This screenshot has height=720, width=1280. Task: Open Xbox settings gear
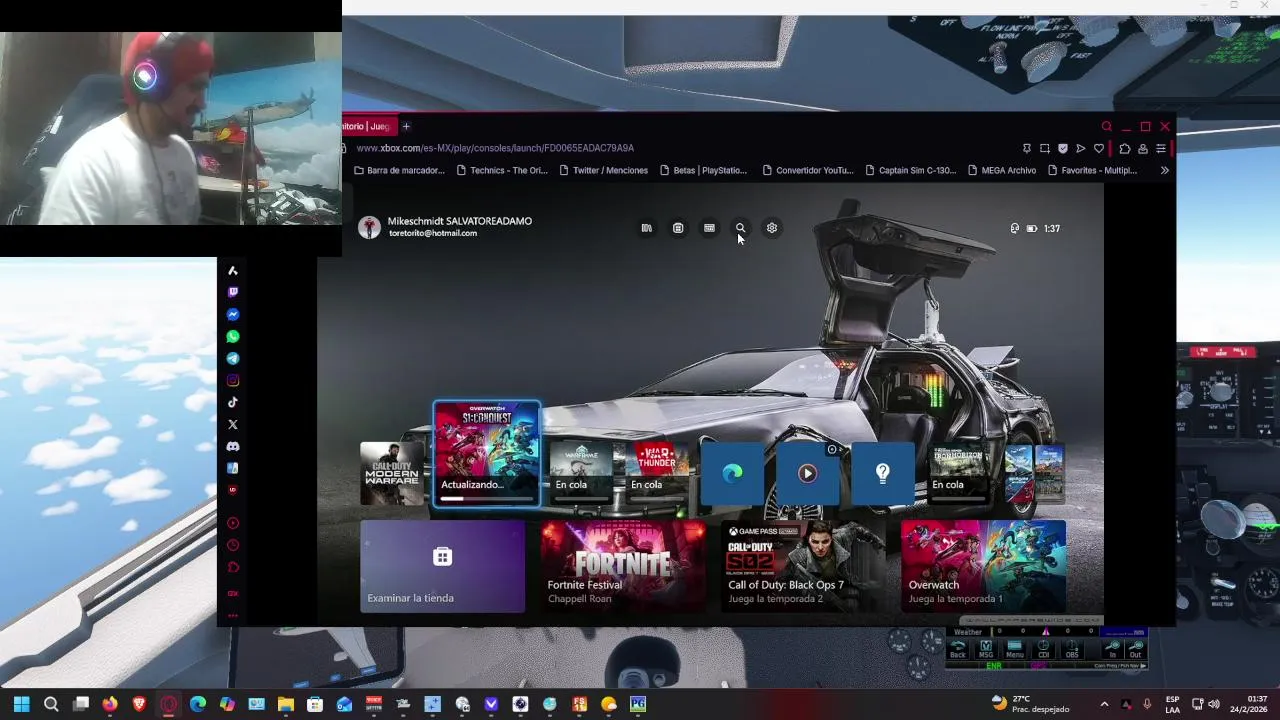(x=772, y=228)
